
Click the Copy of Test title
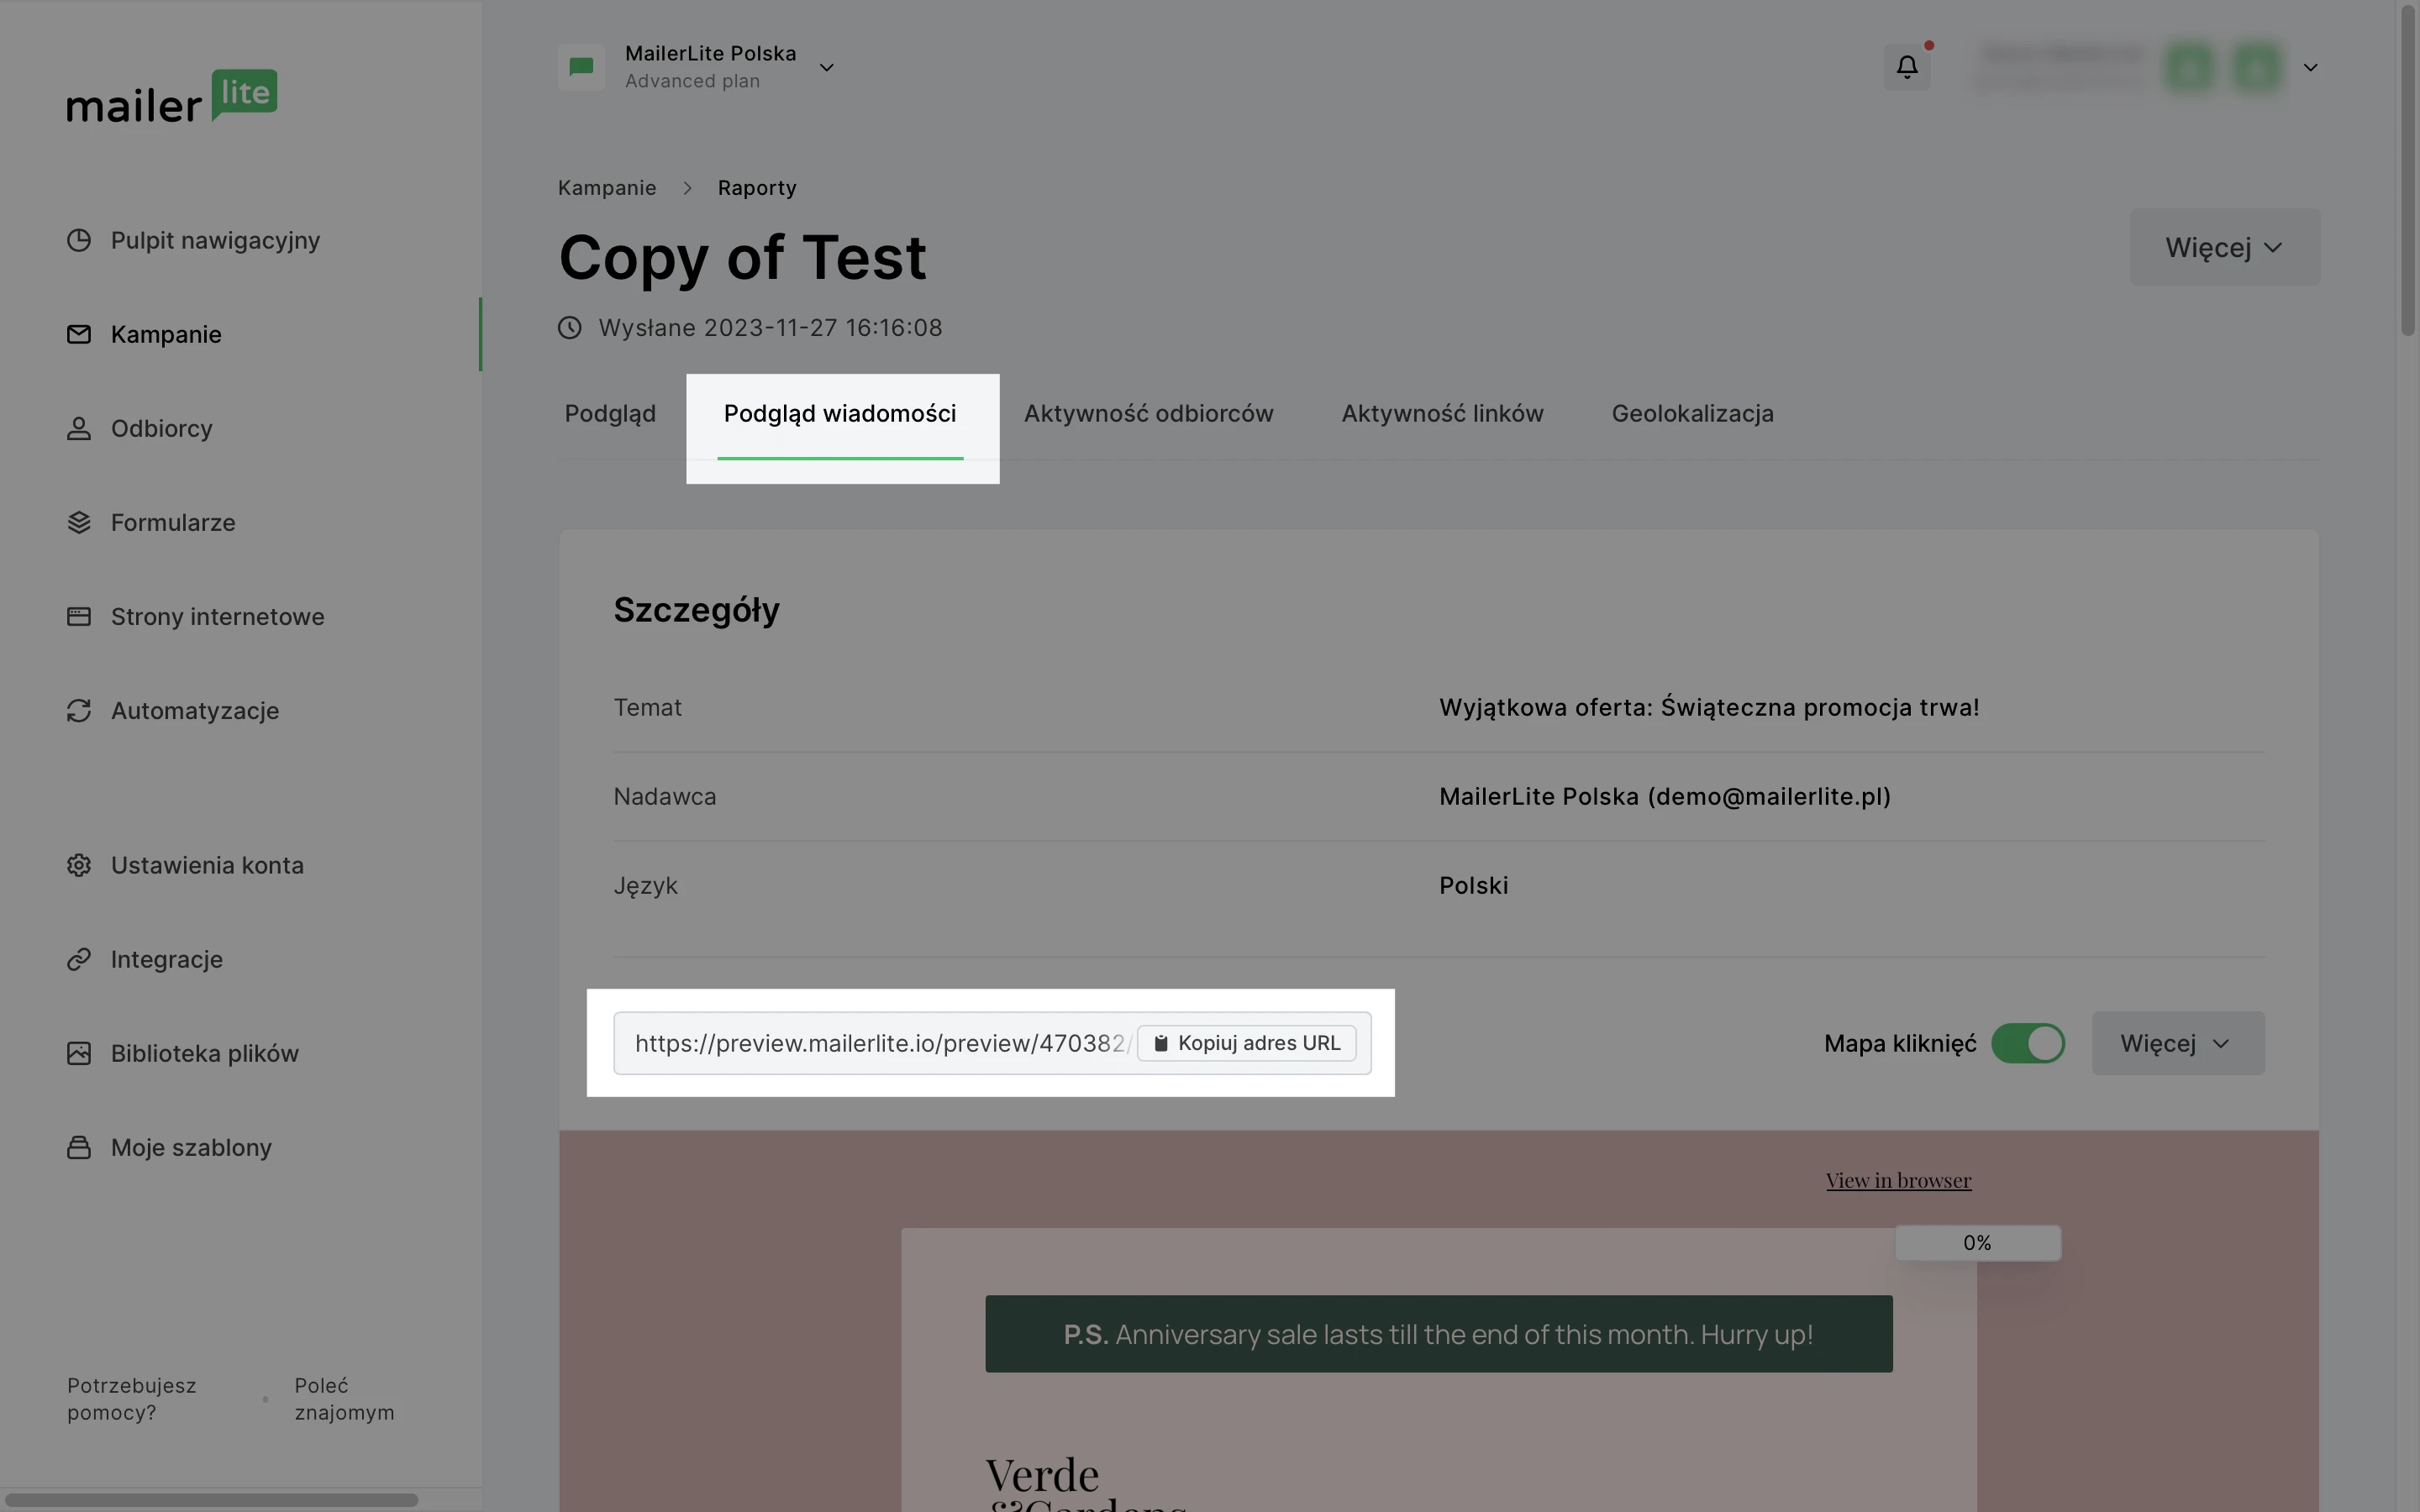(743, 257)
